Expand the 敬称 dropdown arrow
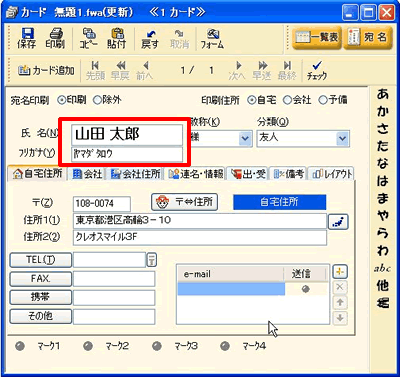The image size is (400, 377). pyautogui.click(x=245, y=138)
